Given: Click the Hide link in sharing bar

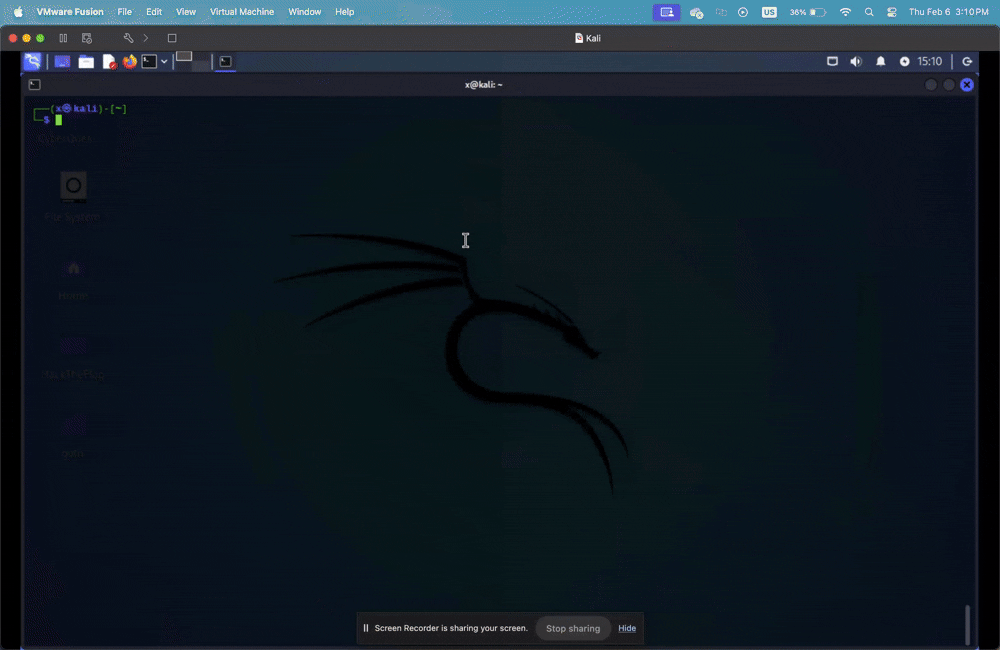Looking at the screenshot, I should point(627,628).
